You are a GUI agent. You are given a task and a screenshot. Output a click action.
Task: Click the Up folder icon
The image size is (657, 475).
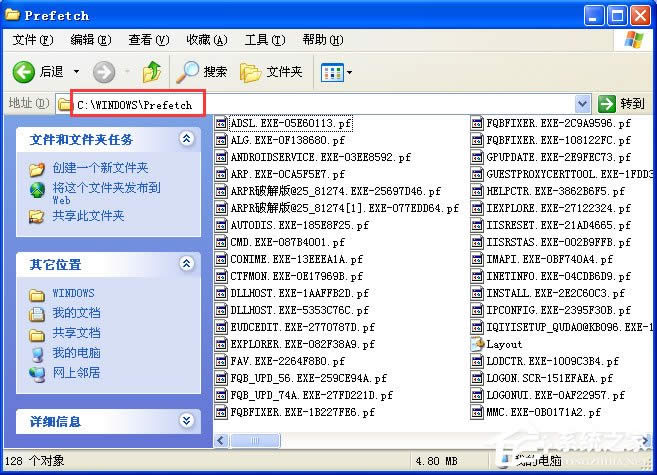pyautogui.click(x=152, y=72)
